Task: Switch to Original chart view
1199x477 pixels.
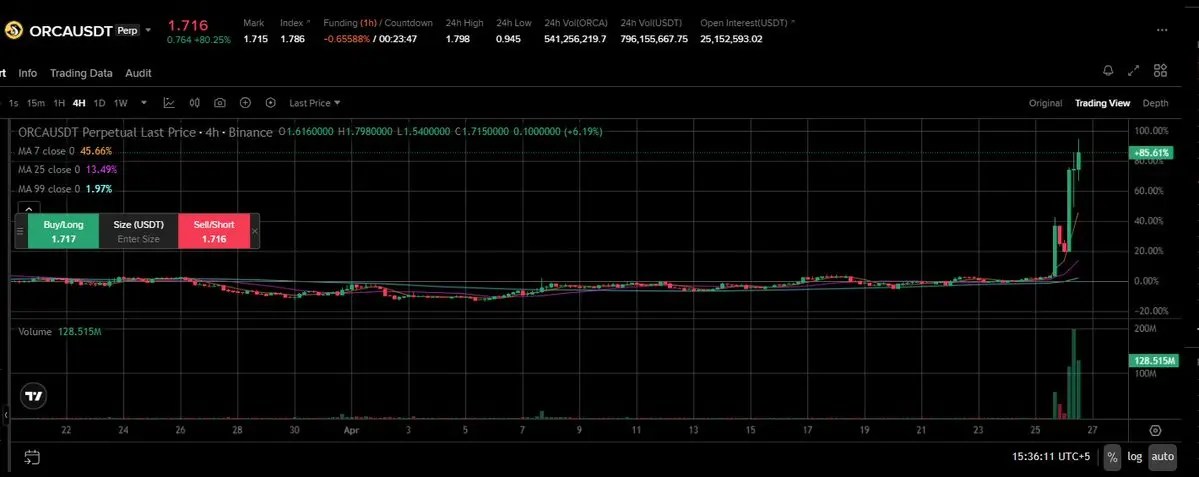Action: (1045, 103)
